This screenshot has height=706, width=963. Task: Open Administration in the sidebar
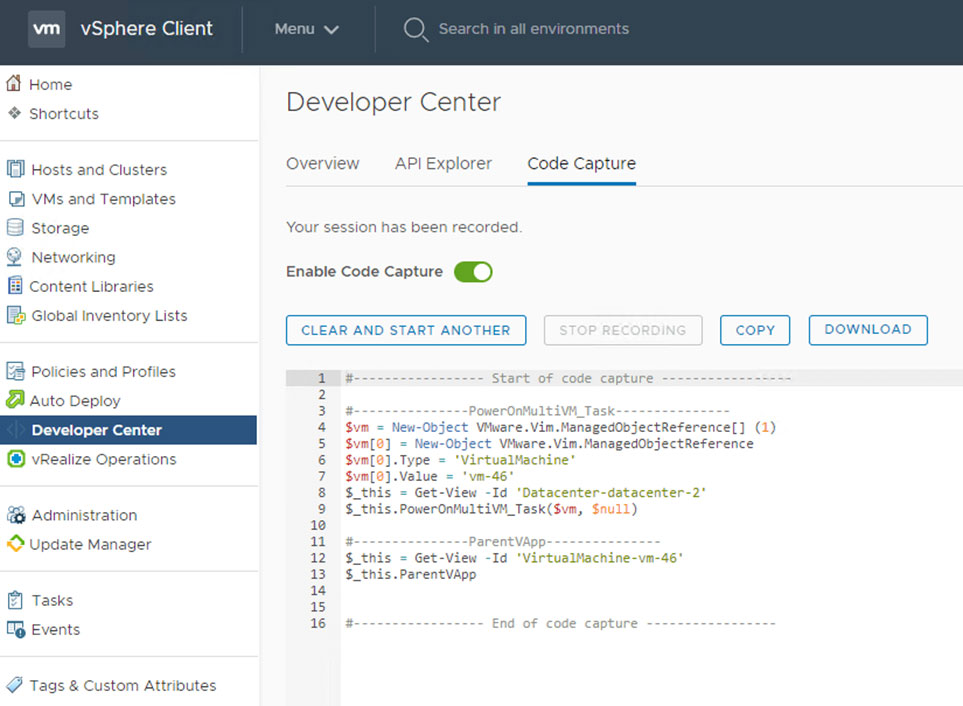coord(84,515)
